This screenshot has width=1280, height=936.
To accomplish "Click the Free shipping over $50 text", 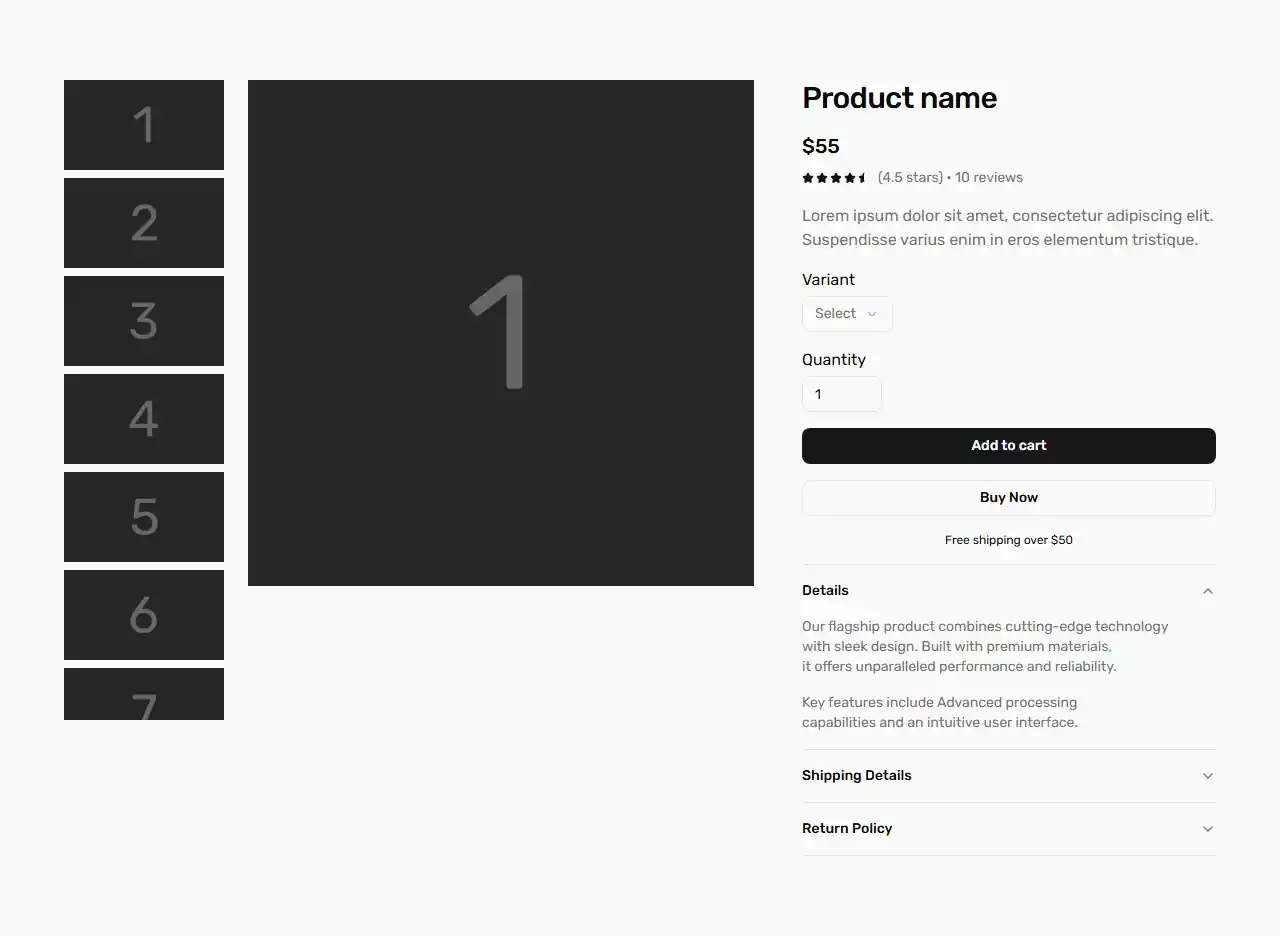I will point(1008,539).
